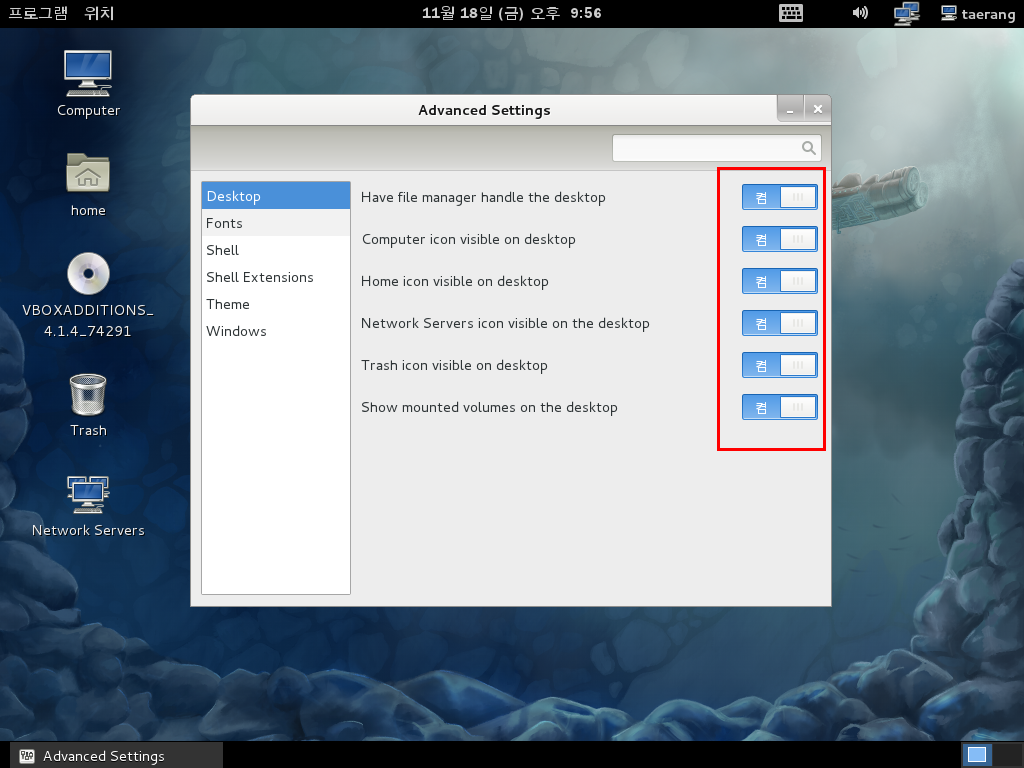The width and height of the screenshot is (1024, 768).
Task: Click the search magnifier icon
Action: point(808,148)
